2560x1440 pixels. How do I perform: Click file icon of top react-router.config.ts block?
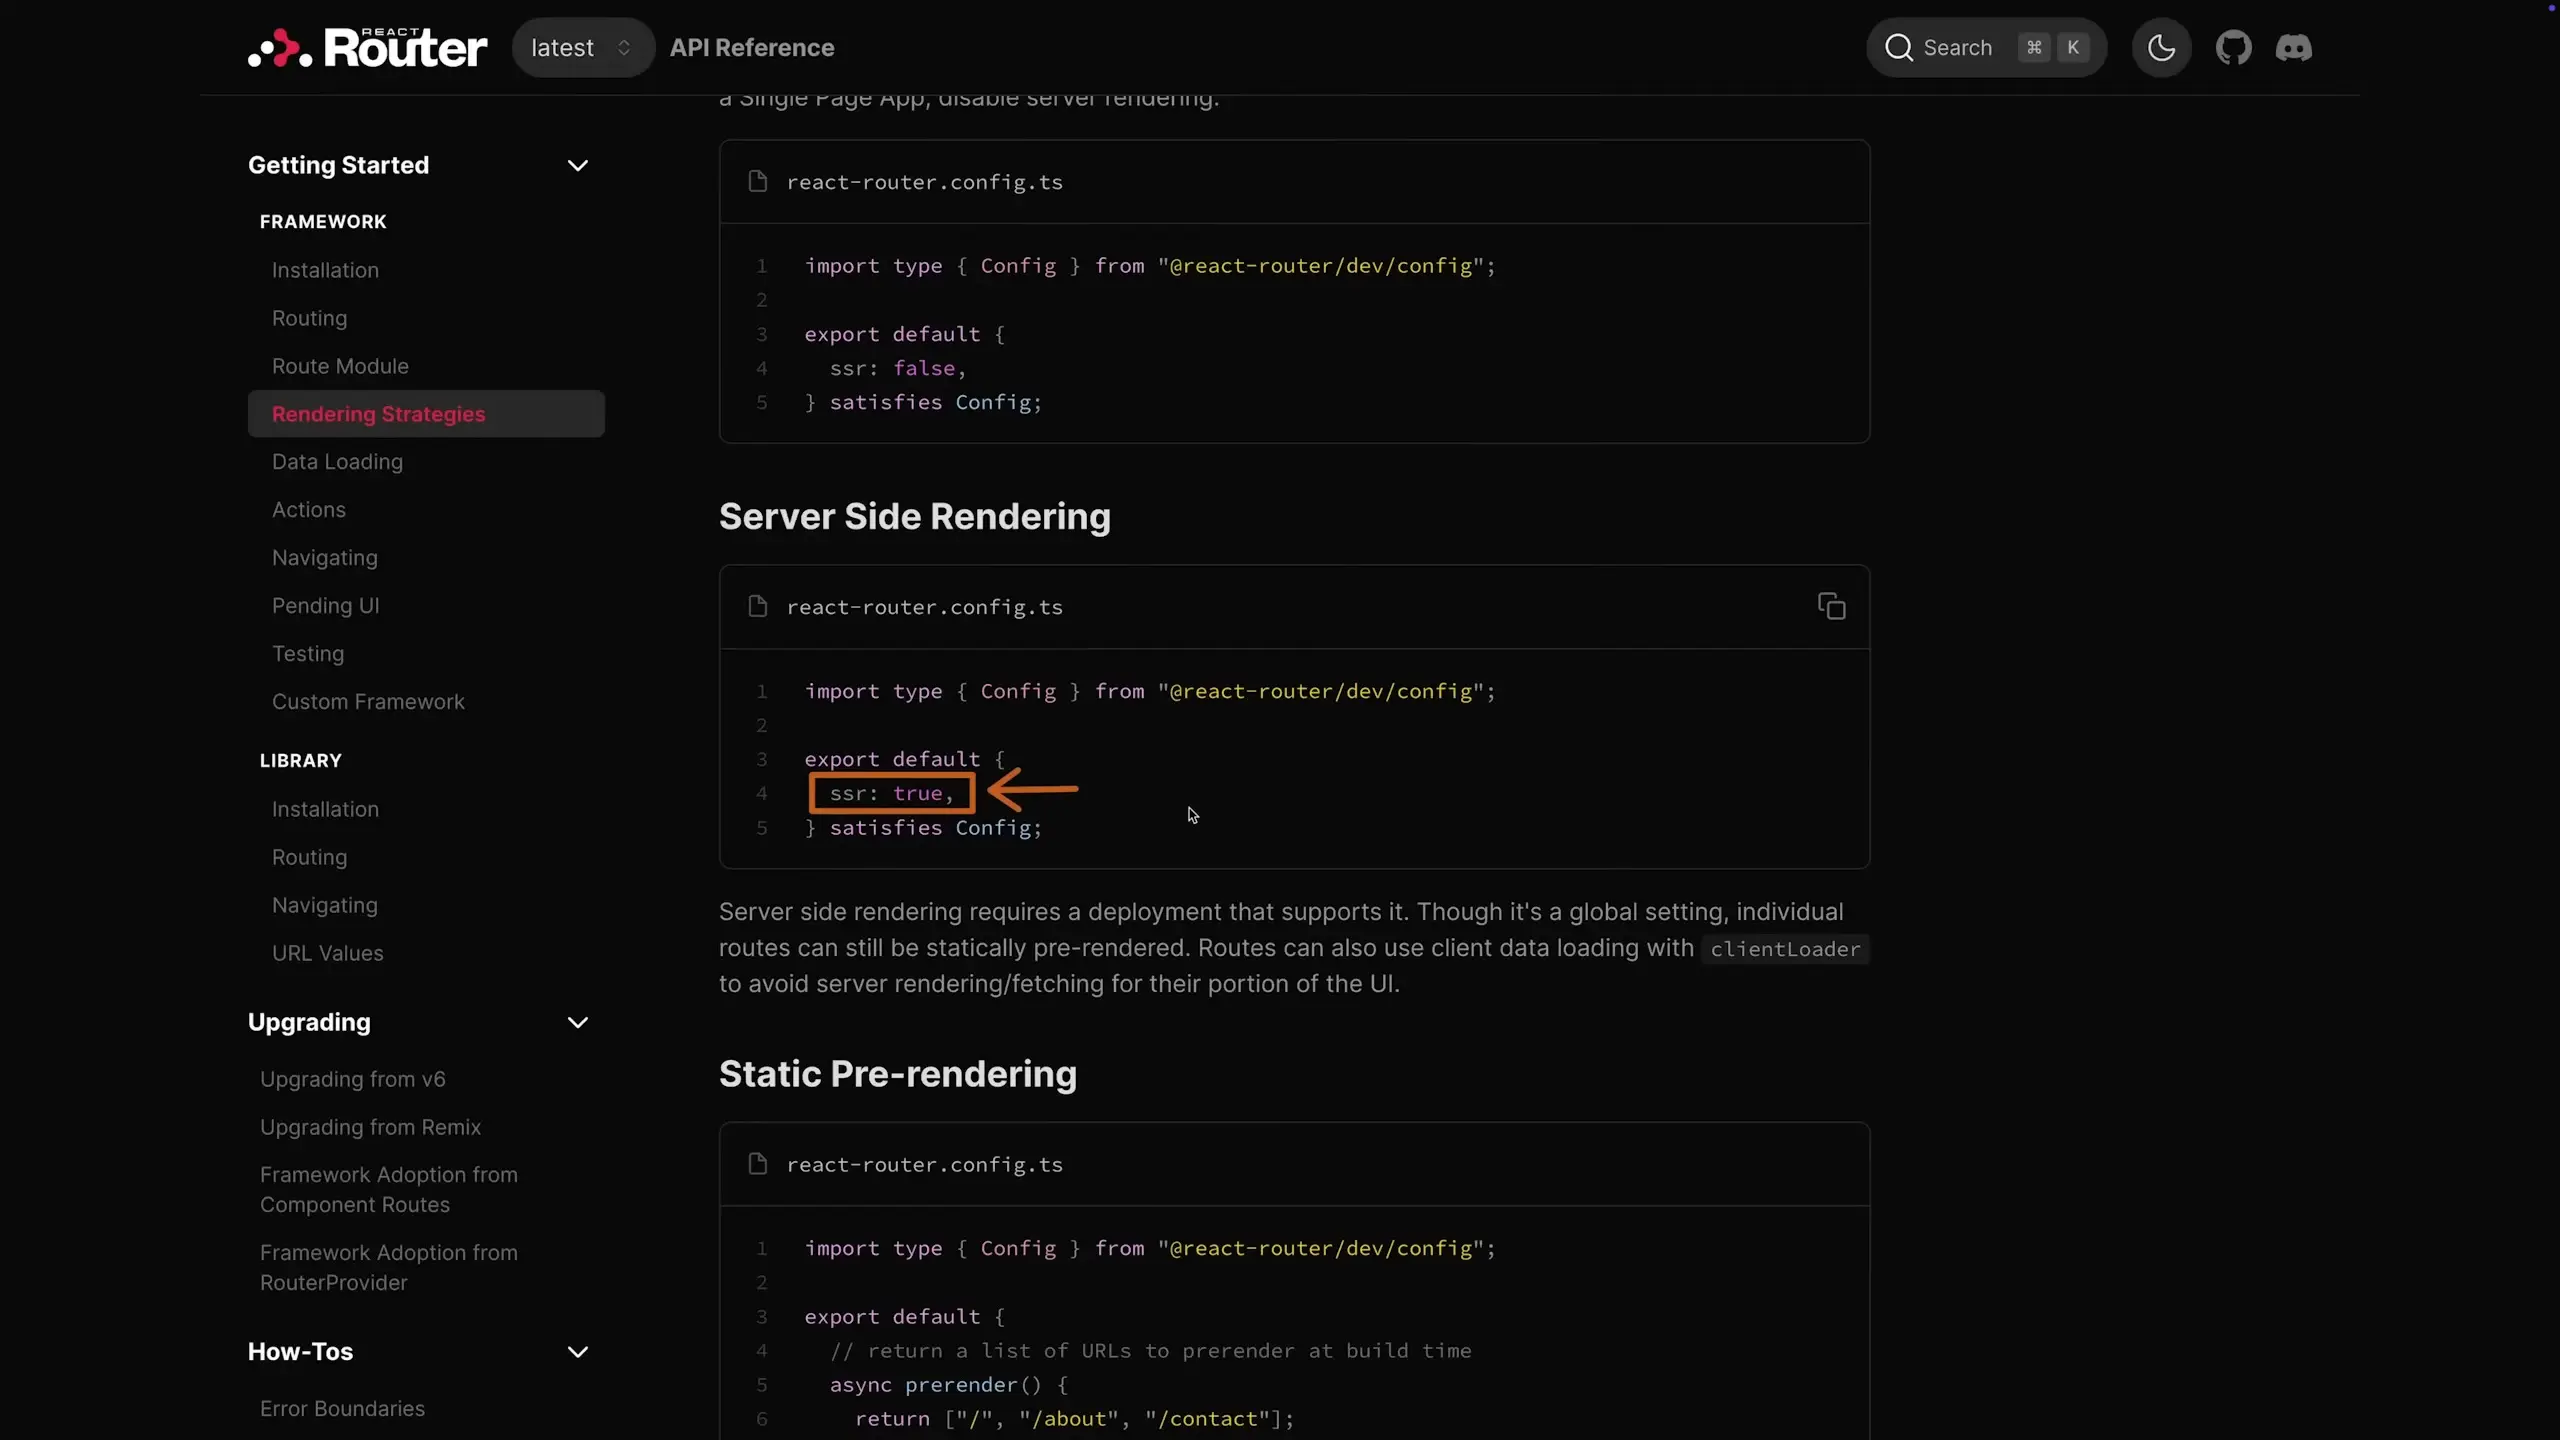pyautogui.click(x=758, y=181)
